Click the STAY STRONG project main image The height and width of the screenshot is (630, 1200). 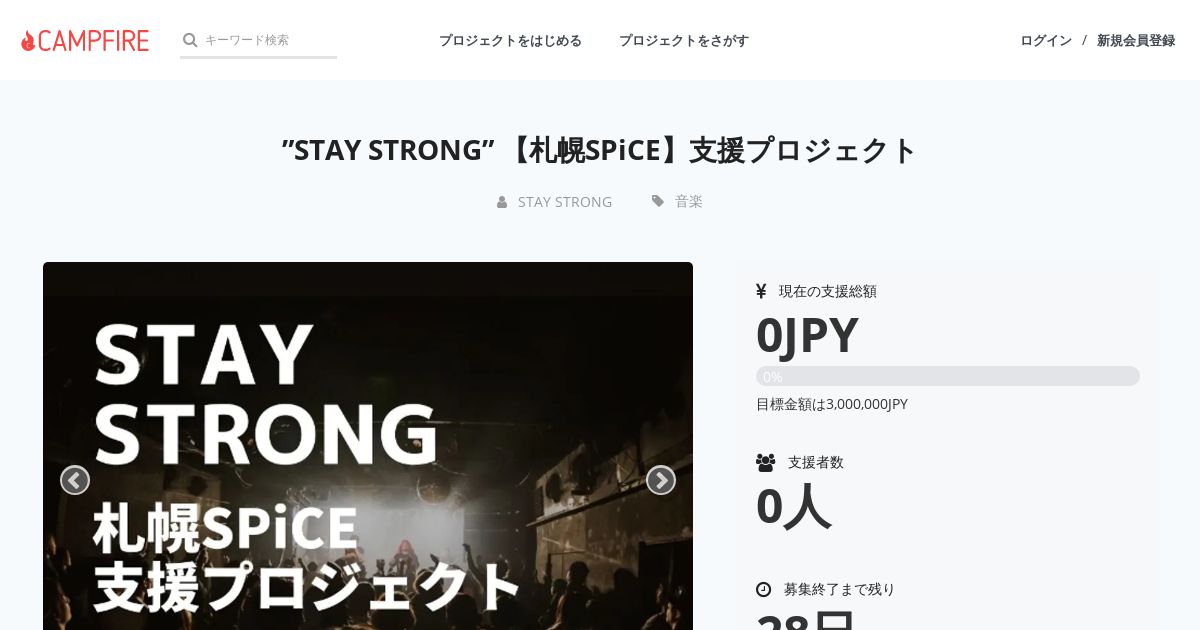coord(368,446)
